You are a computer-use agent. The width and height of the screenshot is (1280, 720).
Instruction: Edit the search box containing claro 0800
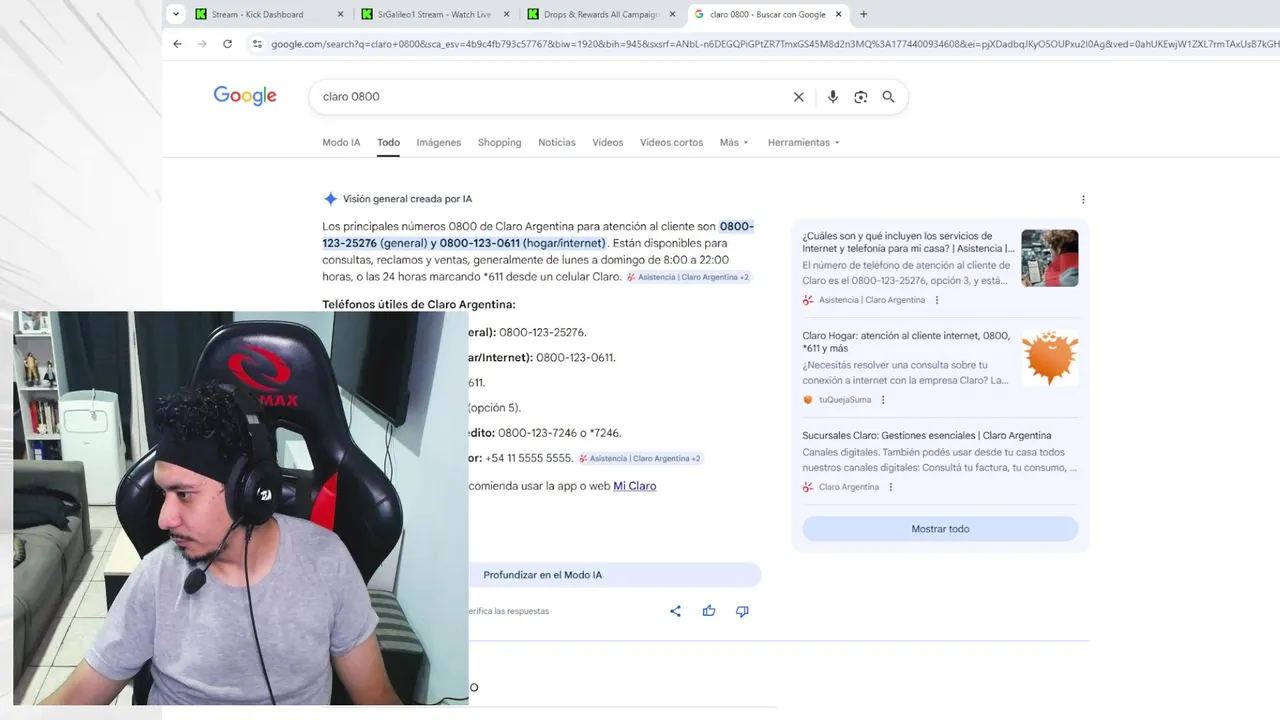[x=550, y=97]
